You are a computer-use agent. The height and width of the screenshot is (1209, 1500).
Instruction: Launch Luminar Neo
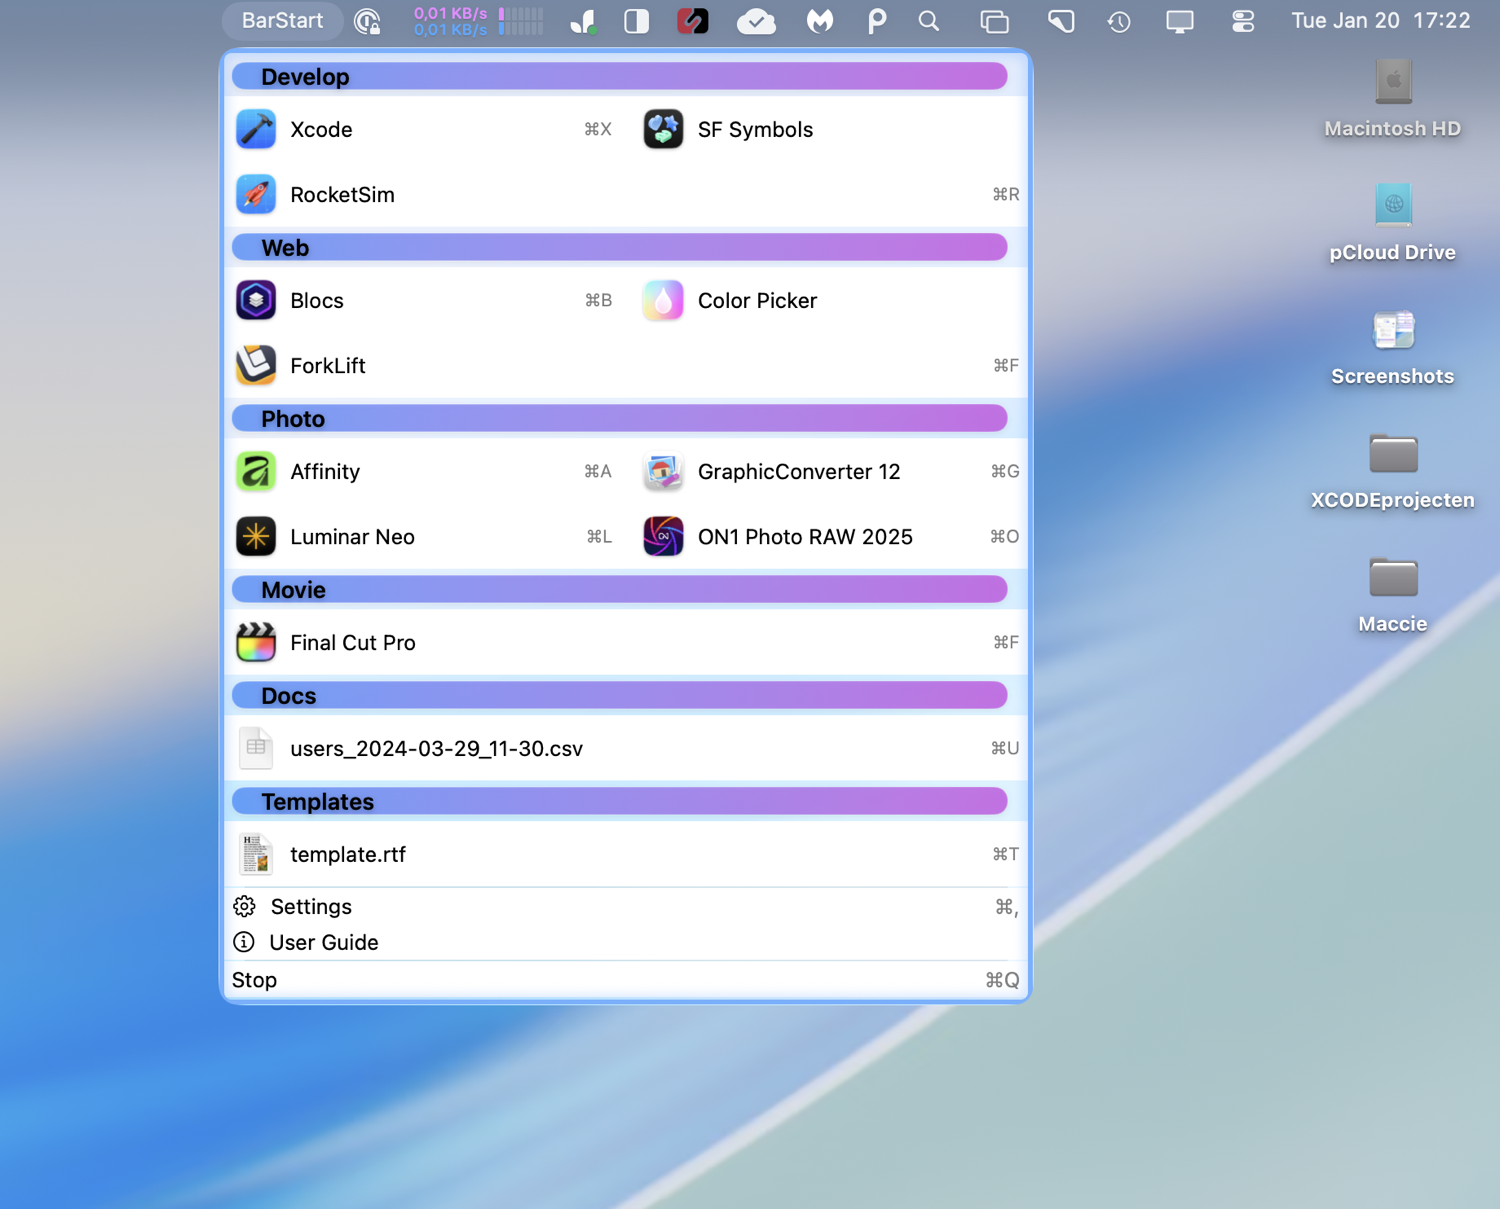pos(352,537)
